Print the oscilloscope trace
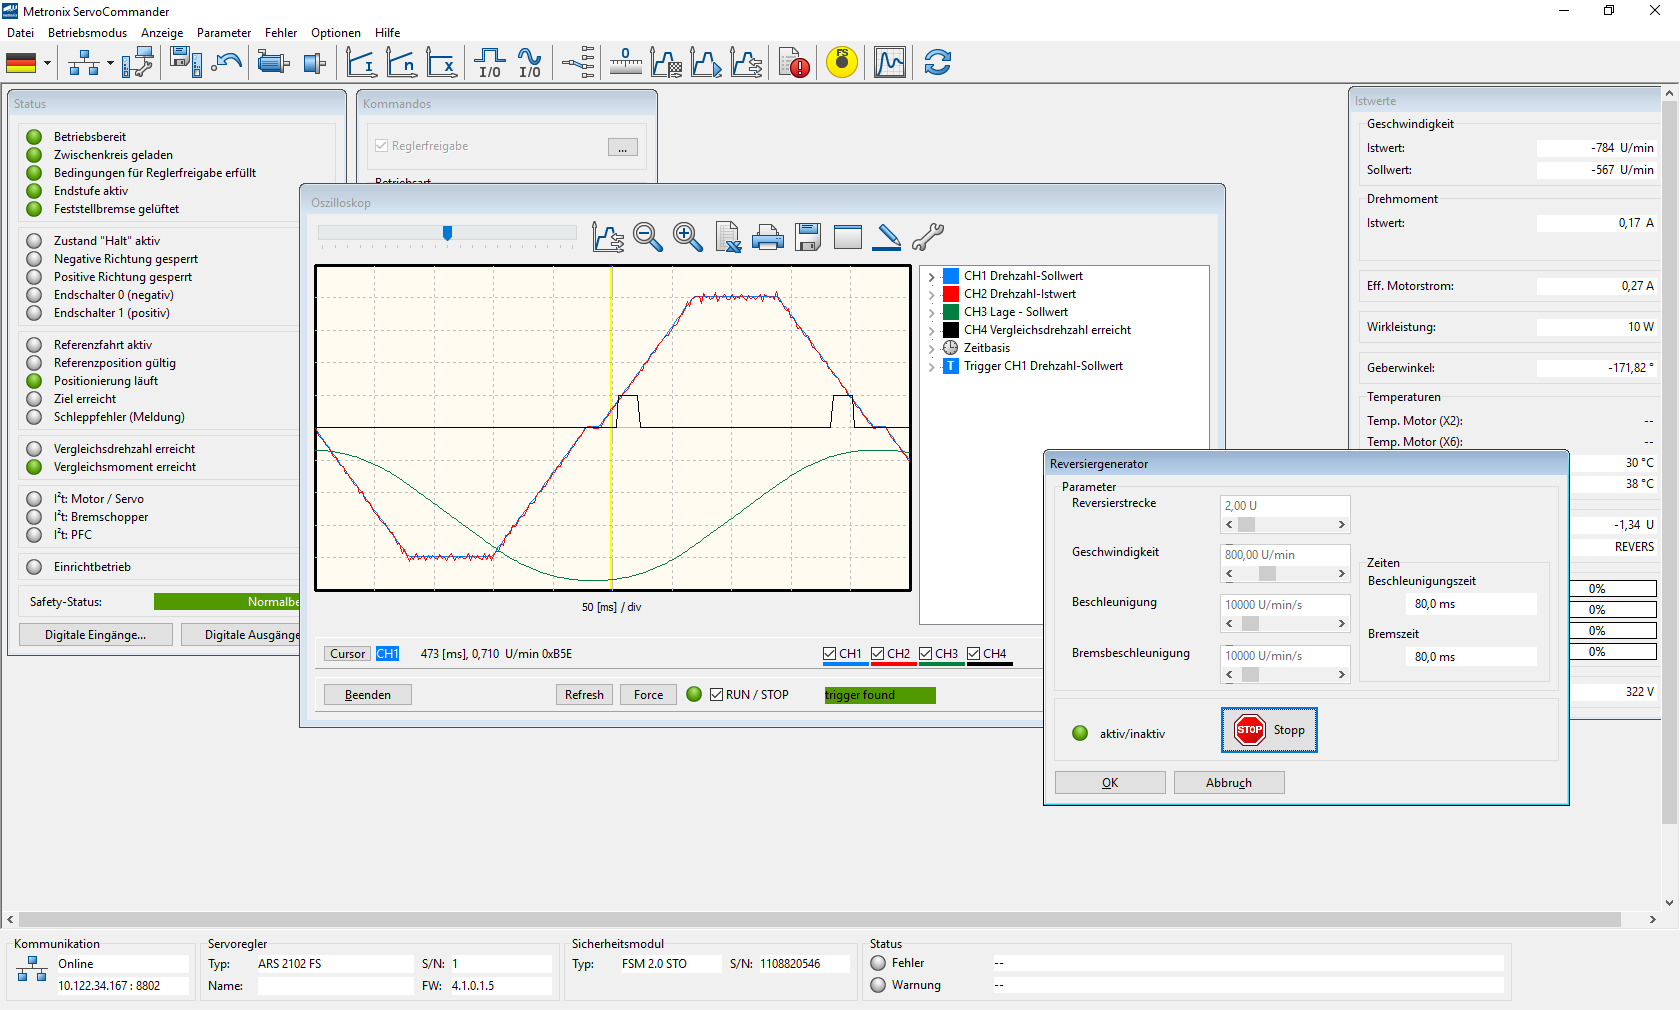Viewport: 1680px width, 1010px height. click(768, 238)
